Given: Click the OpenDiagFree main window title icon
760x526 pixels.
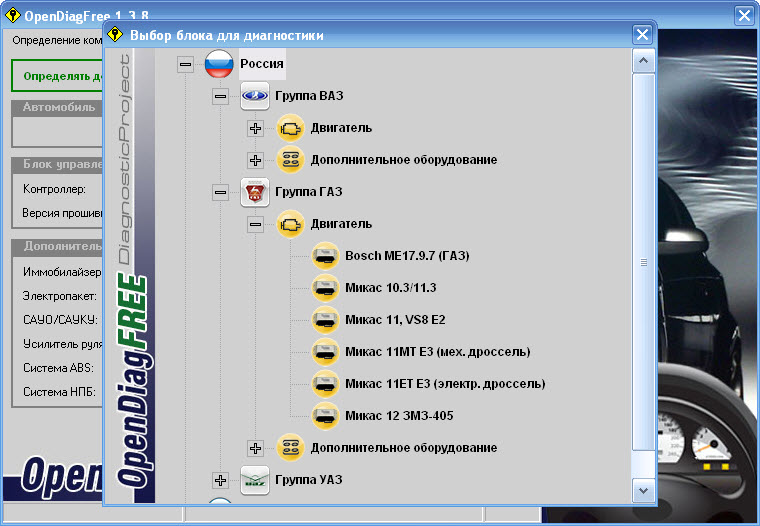Looking at the screenshot, I should click(12, 15).
